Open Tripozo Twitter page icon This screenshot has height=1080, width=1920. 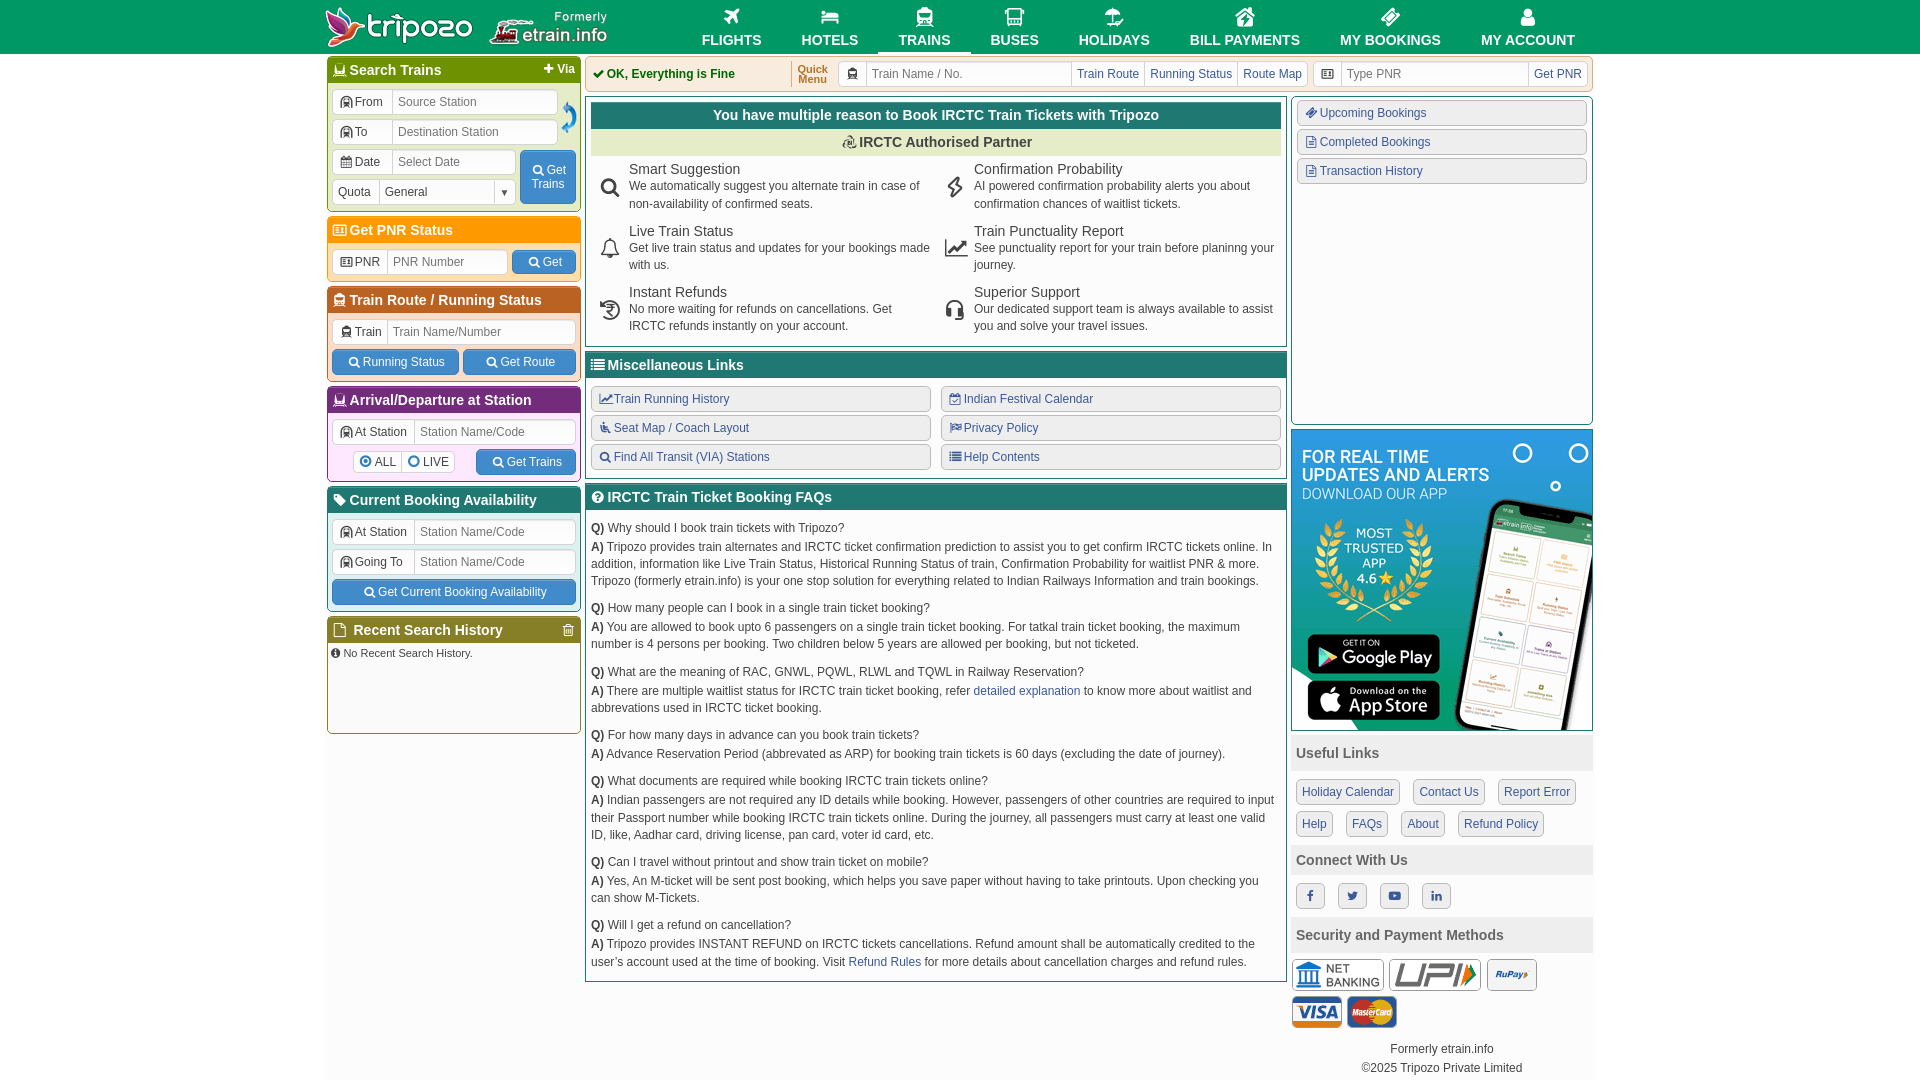pyautogui.click(x=1352, y=896)
